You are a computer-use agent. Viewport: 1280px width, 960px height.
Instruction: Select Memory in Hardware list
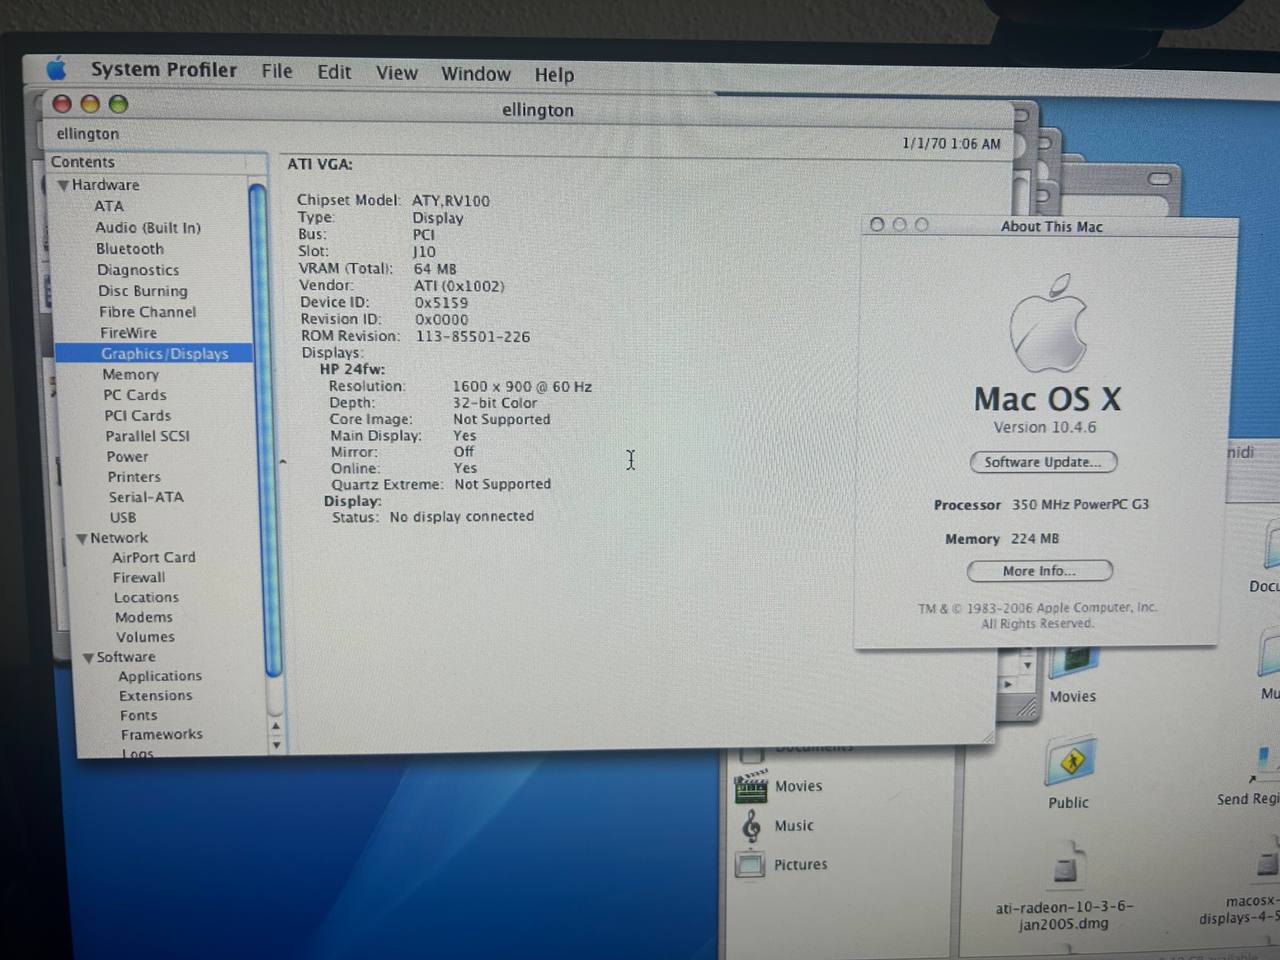(x=130, y=375)
